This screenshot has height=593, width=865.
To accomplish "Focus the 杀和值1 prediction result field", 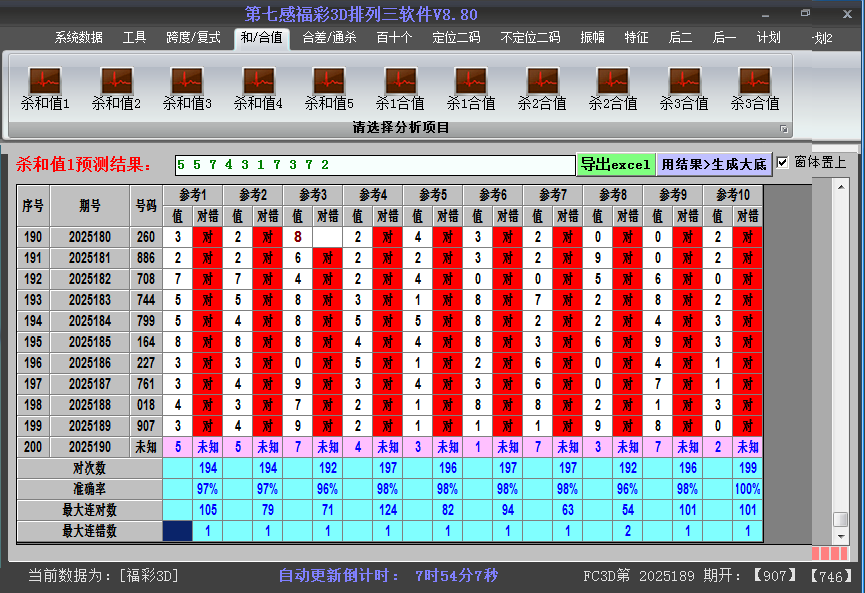I will (x=375, y=165).
